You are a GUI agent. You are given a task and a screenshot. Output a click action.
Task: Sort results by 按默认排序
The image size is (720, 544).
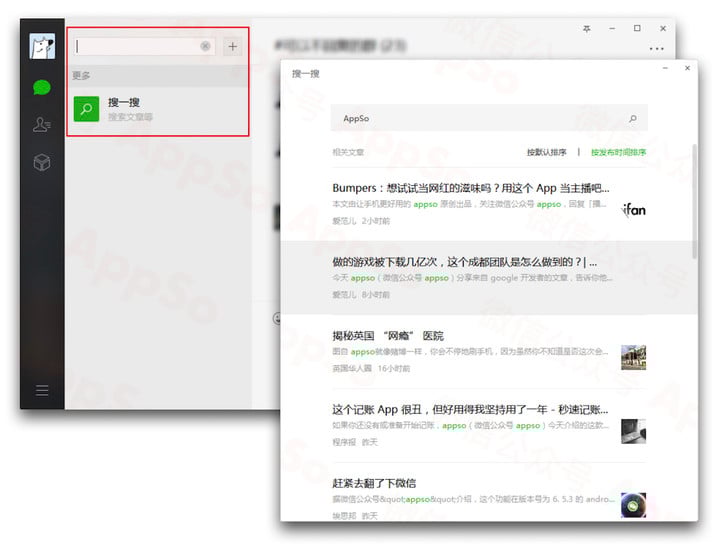pos(546,152)
